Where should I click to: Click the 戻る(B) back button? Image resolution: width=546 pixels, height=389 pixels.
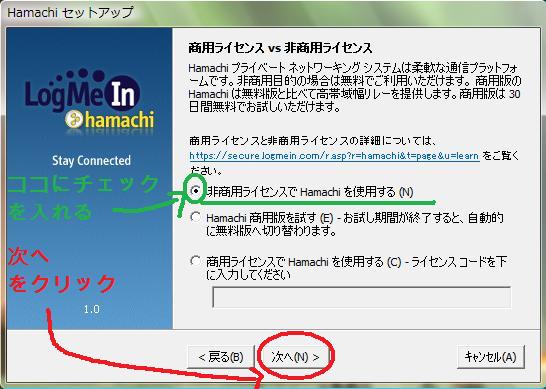pyautogui.click(x=221, y=357)
